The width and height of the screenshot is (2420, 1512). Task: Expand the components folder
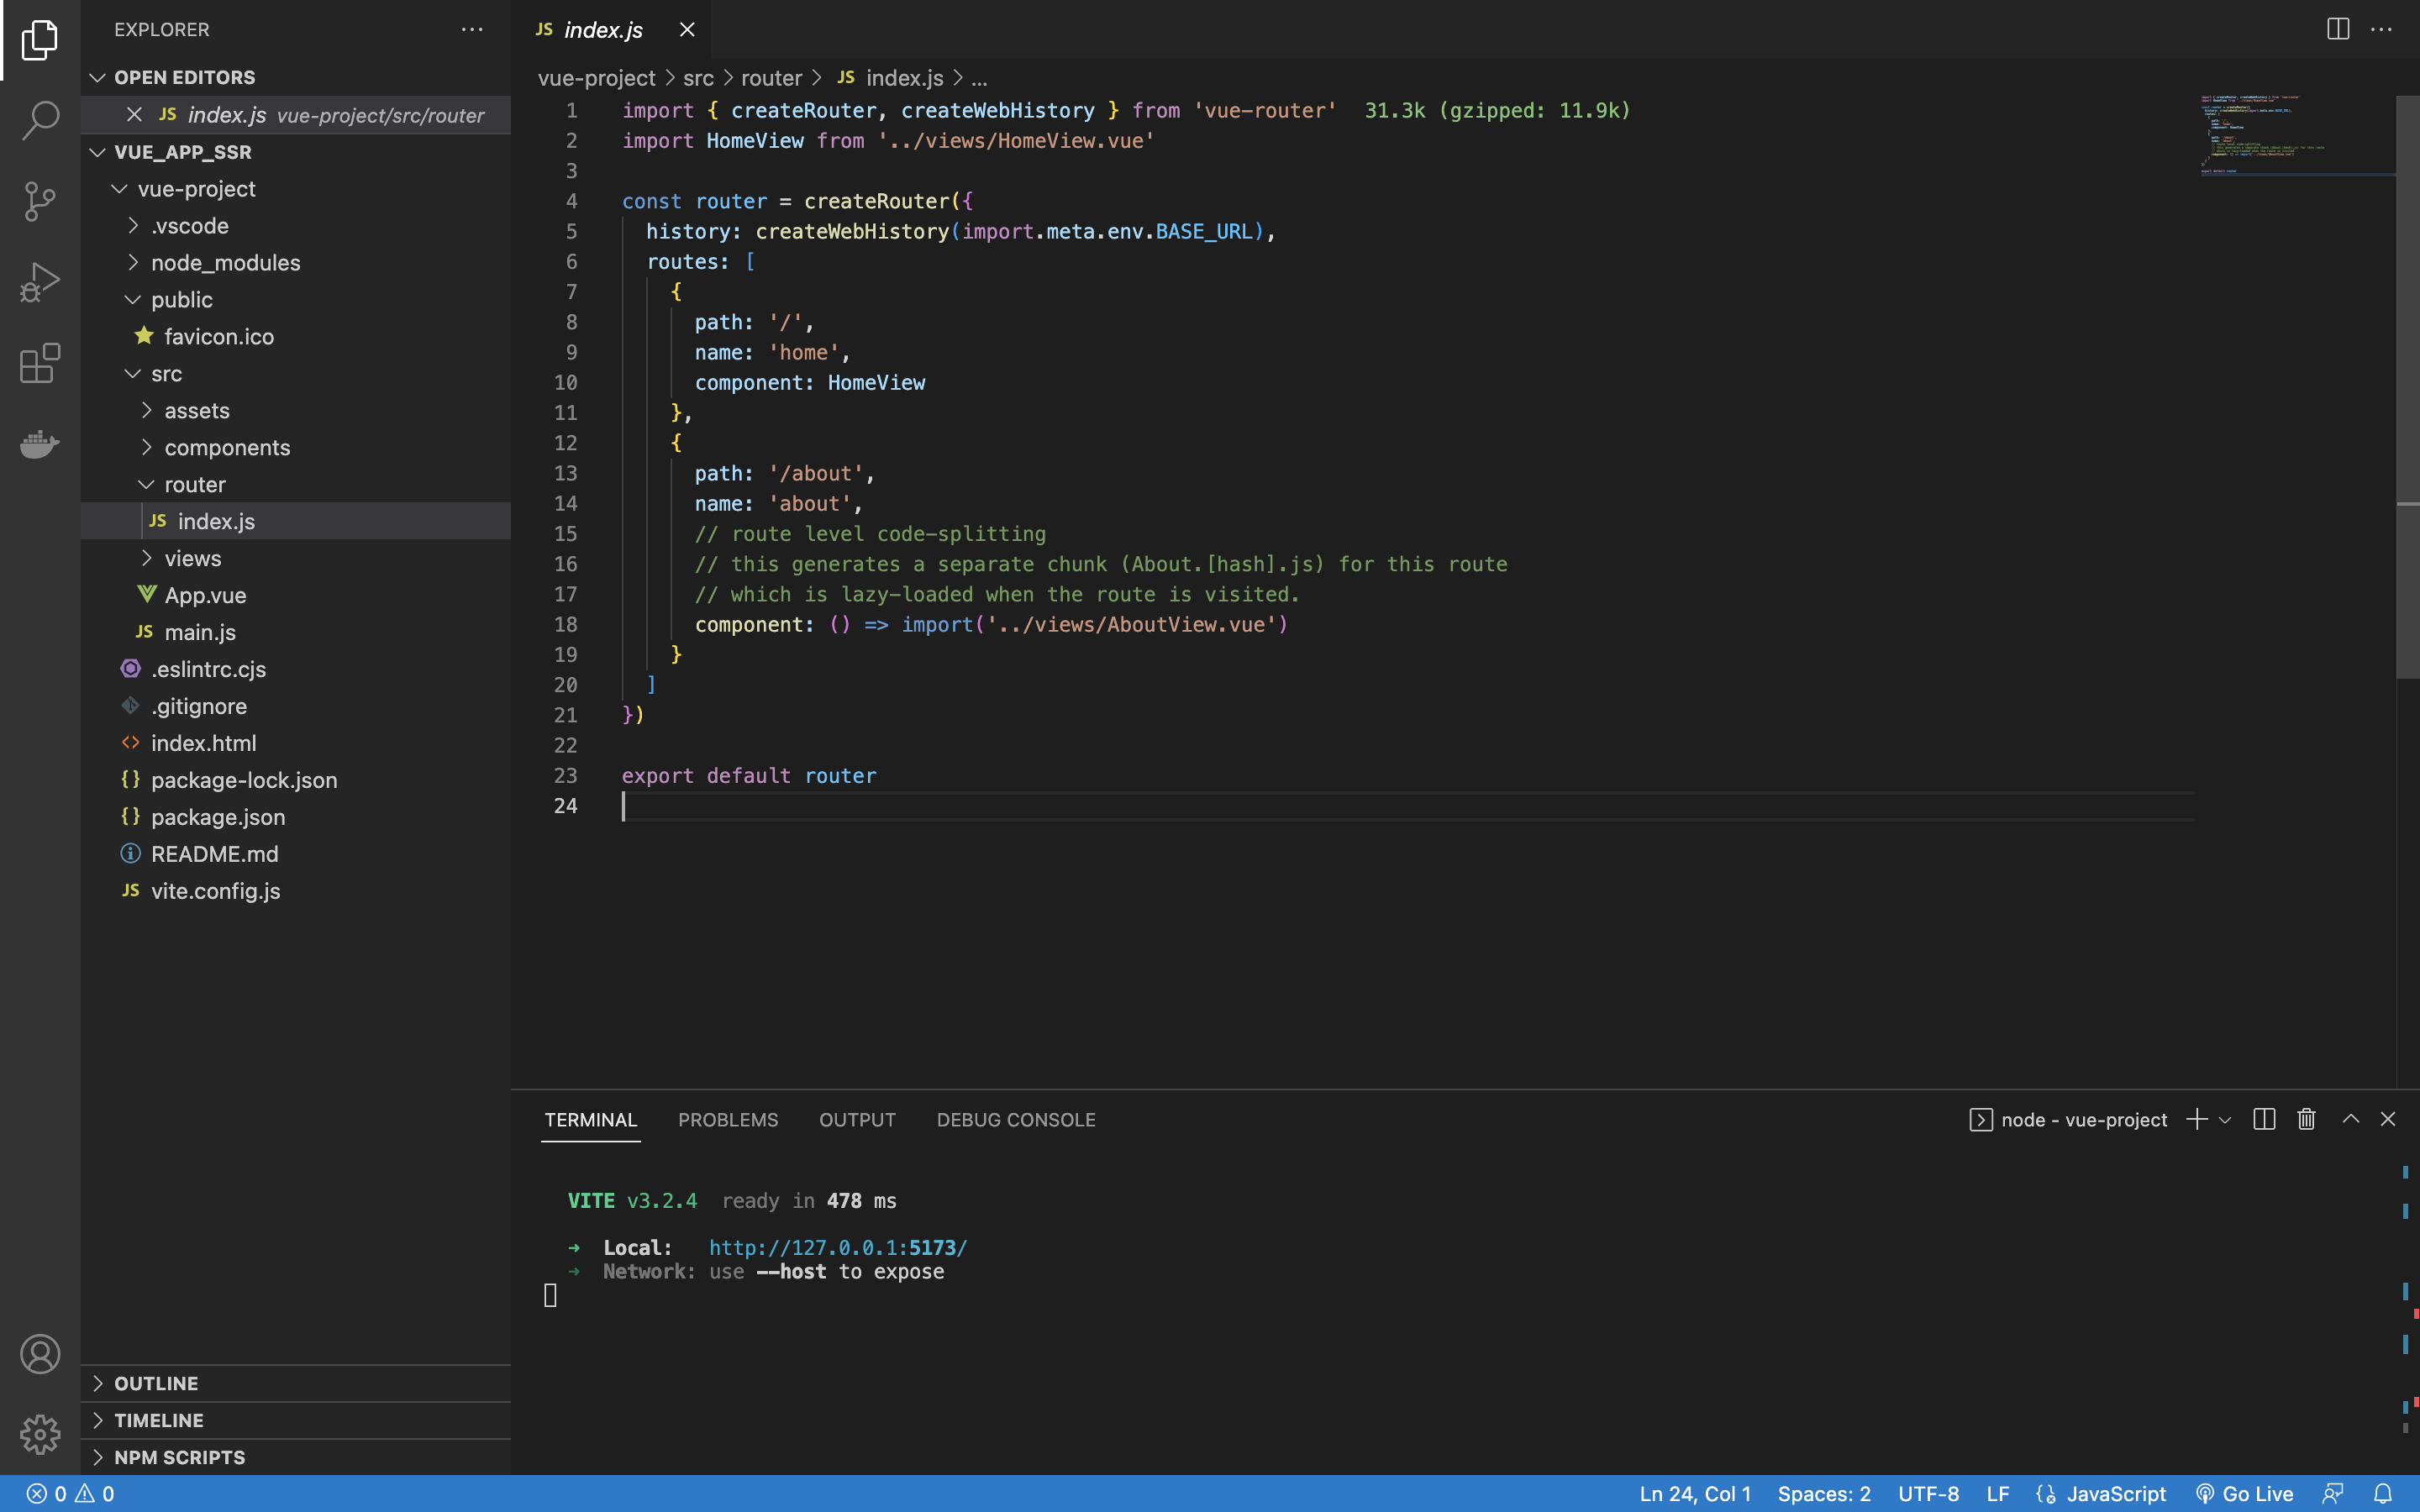(296, 448)
